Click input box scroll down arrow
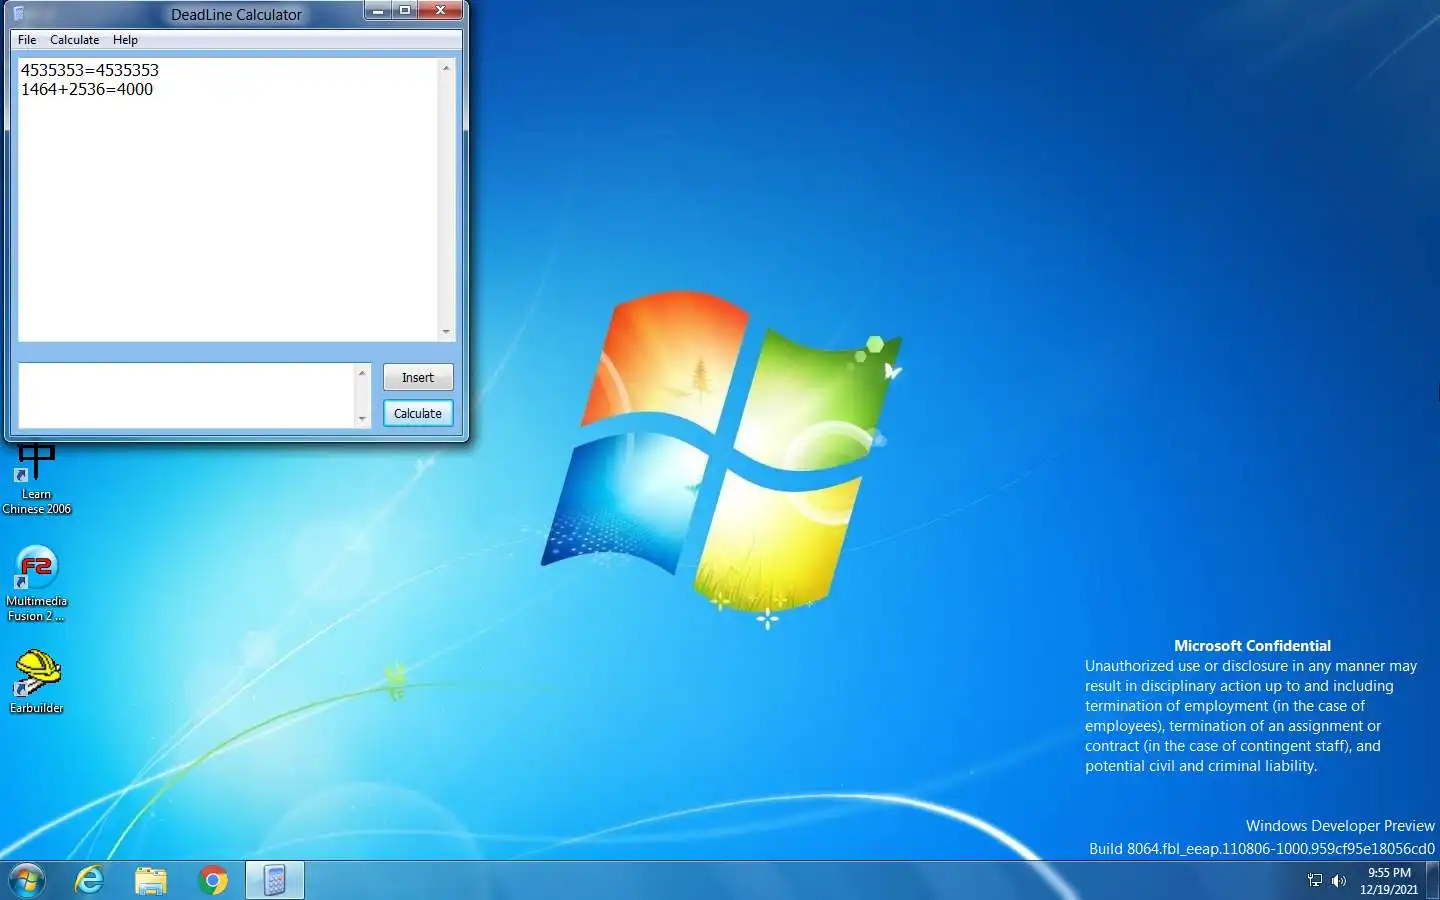 click(362, 419)
